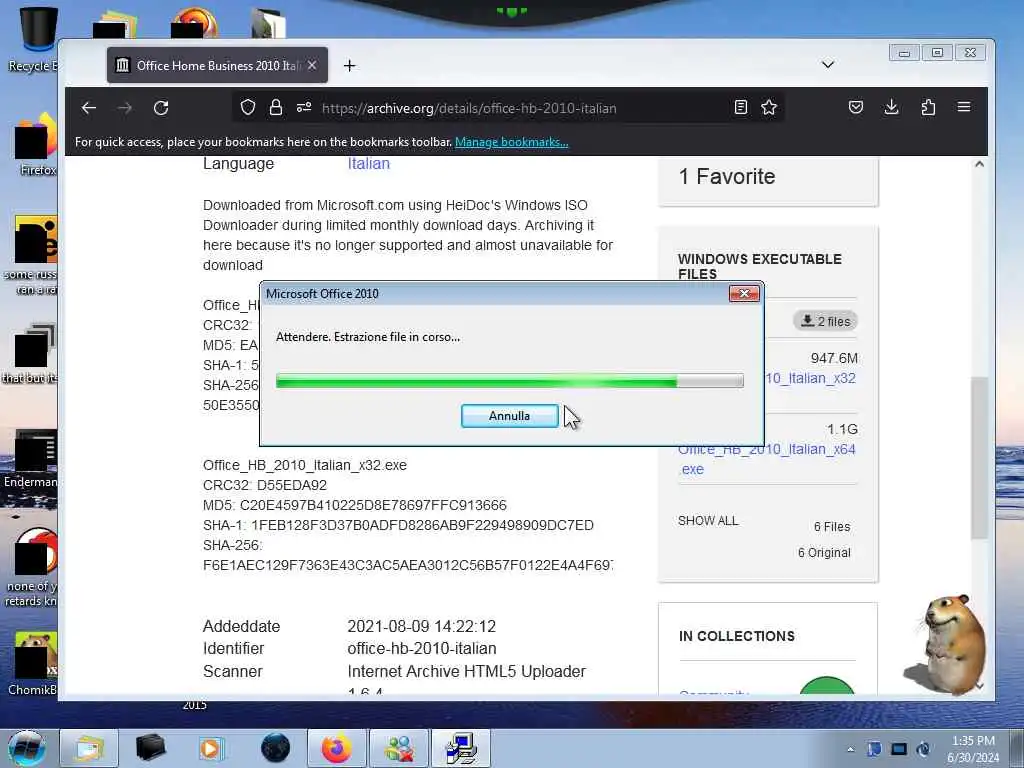Select the Firefox desktop shortcut
The height and width of the screenshot is (768, 1024).
pos(37,145)
